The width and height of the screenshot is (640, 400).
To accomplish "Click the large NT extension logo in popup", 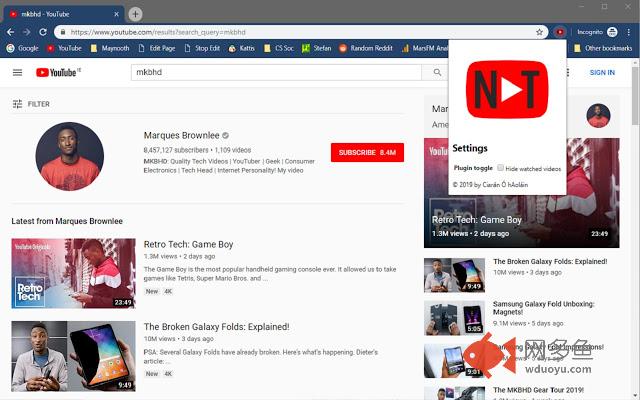I will tap(507, 89).
